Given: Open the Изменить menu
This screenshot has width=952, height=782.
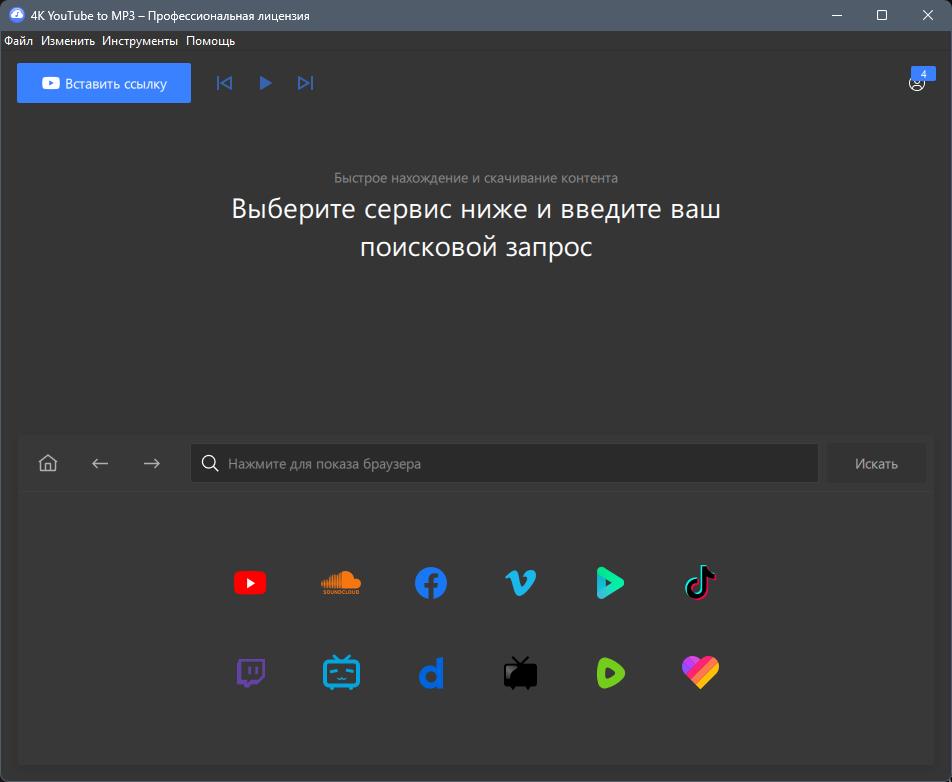Looking at the screenshot, I should [68, 41].
